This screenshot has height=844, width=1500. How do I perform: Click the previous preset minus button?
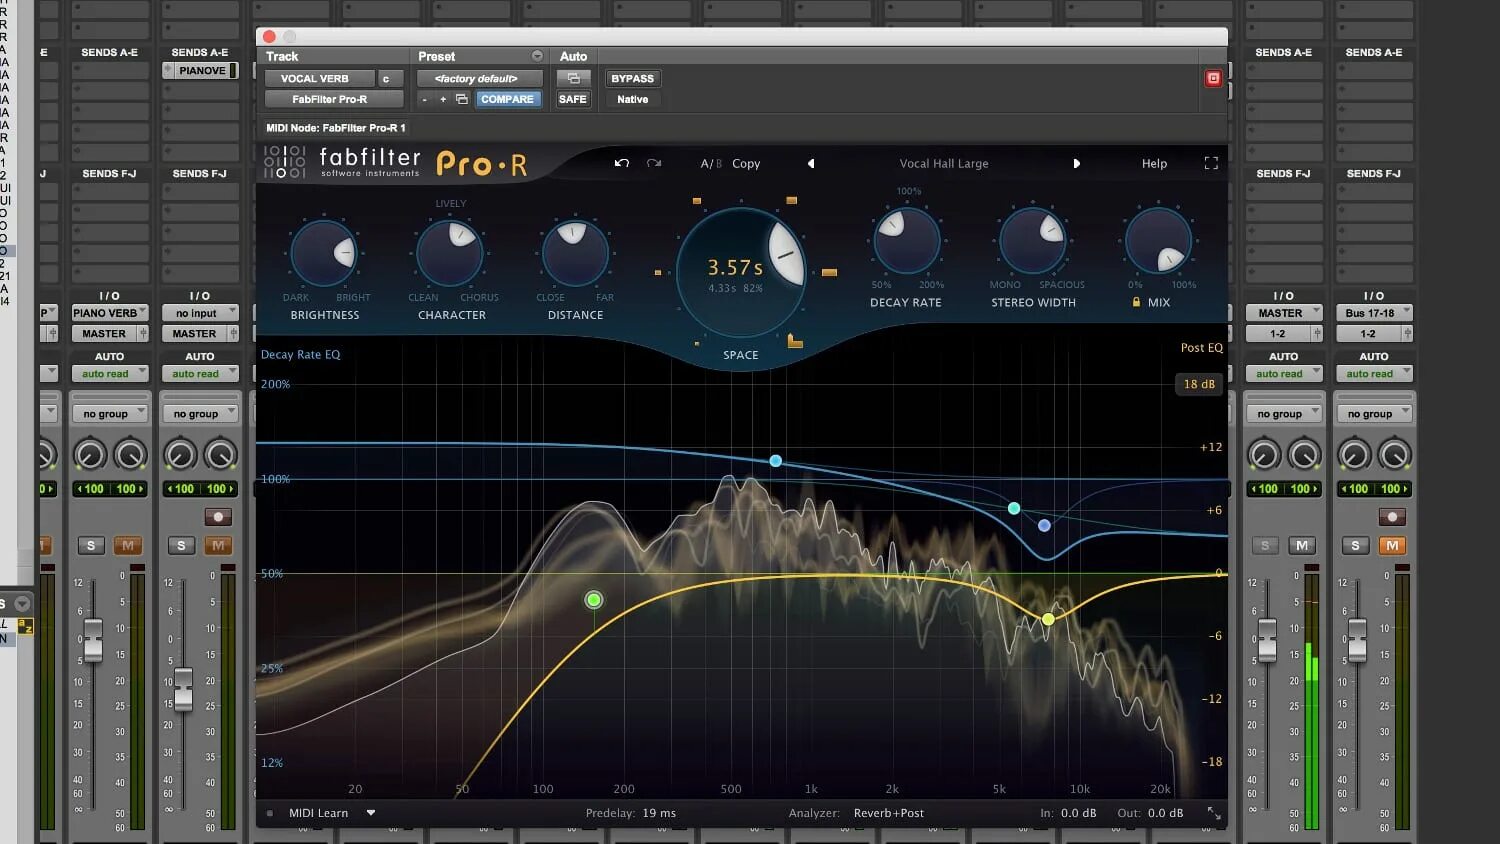[424, 99]
